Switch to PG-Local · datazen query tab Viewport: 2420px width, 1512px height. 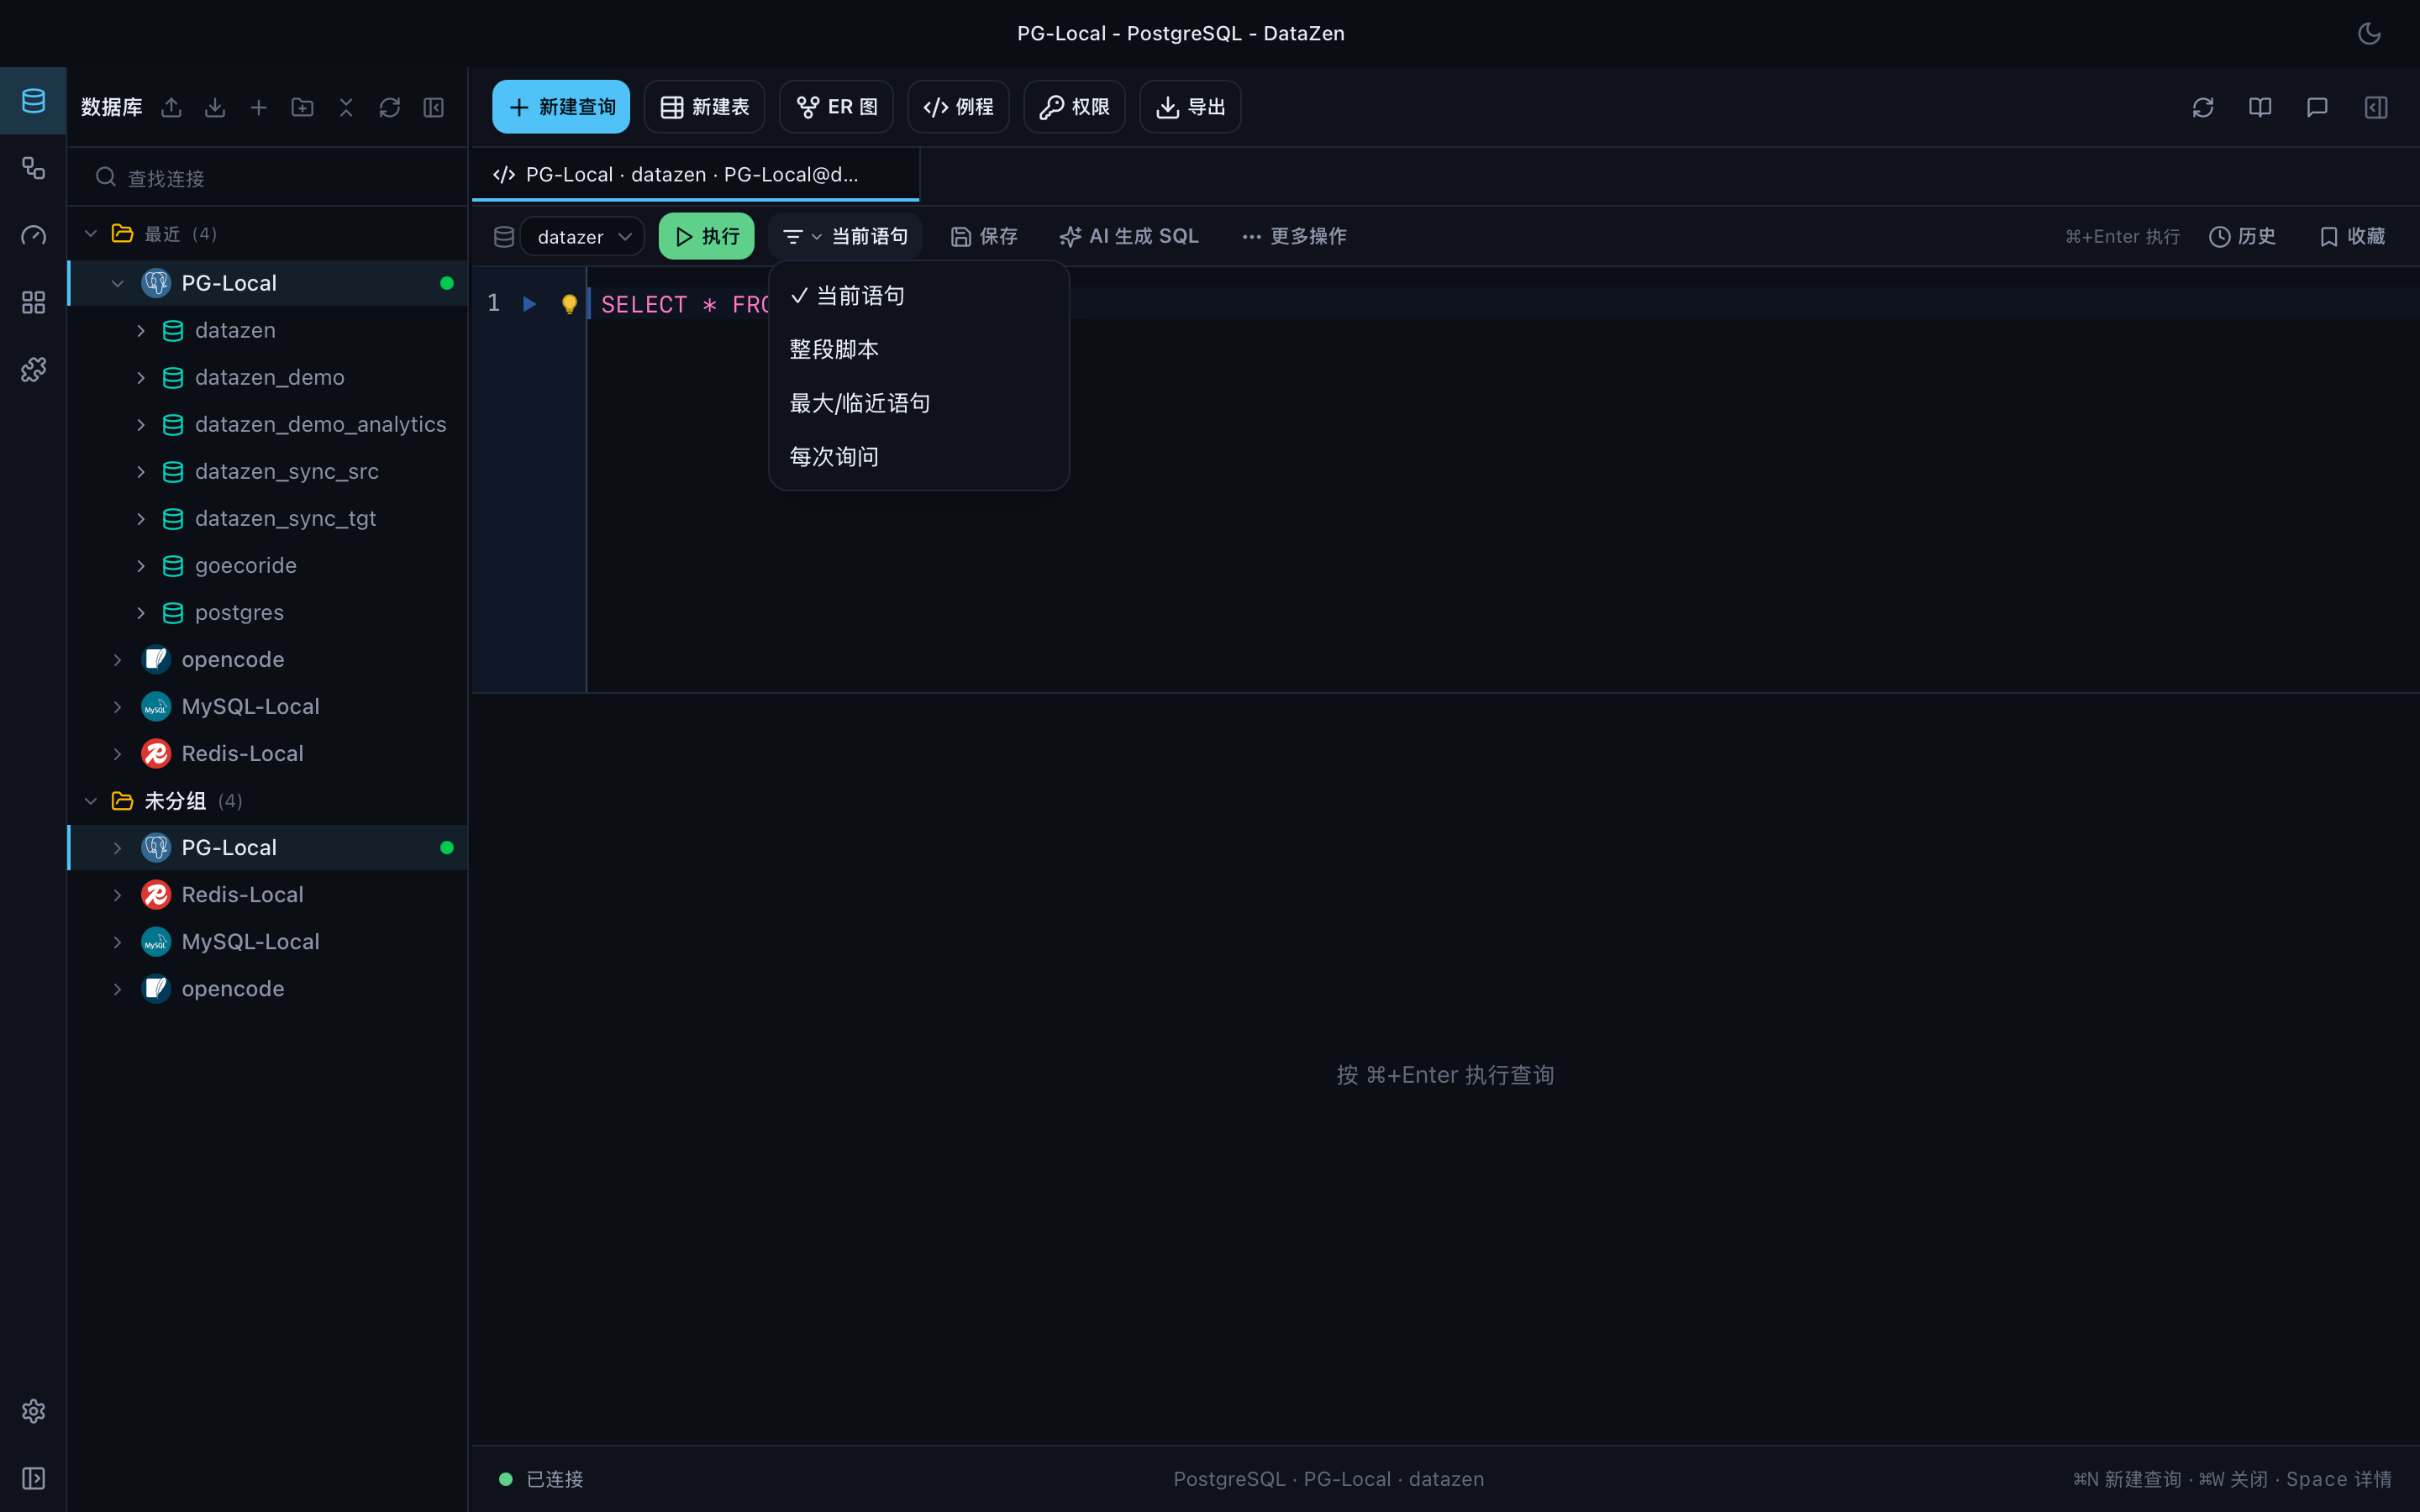click(x=695, y=175)
